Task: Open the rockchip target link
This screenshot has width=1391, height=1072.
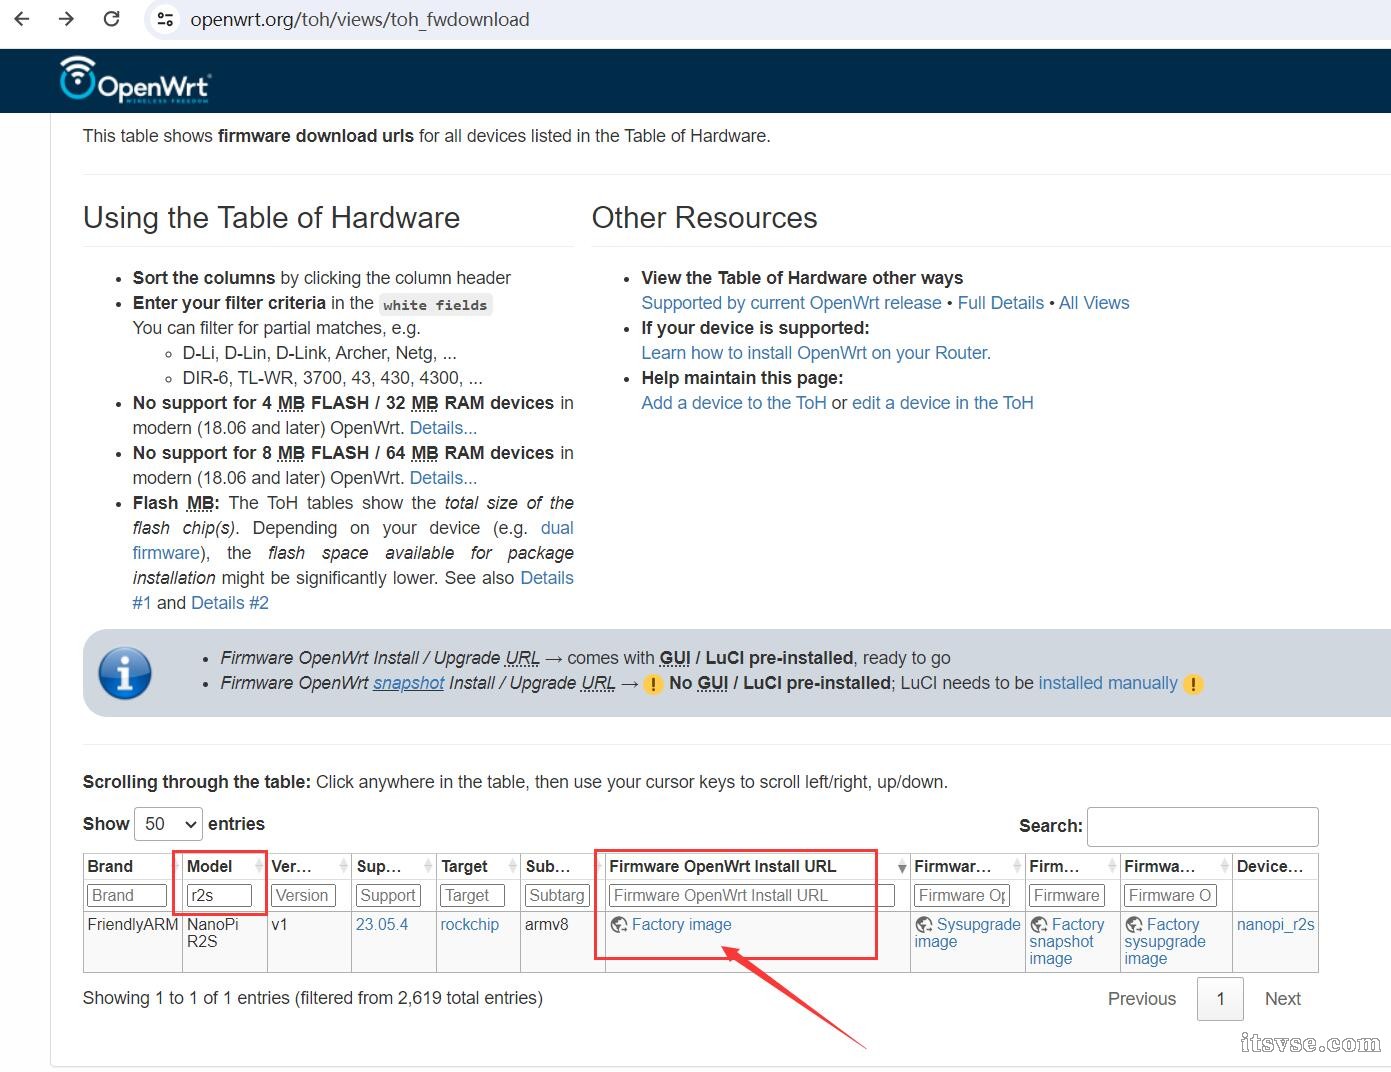Action: [469, 925]
